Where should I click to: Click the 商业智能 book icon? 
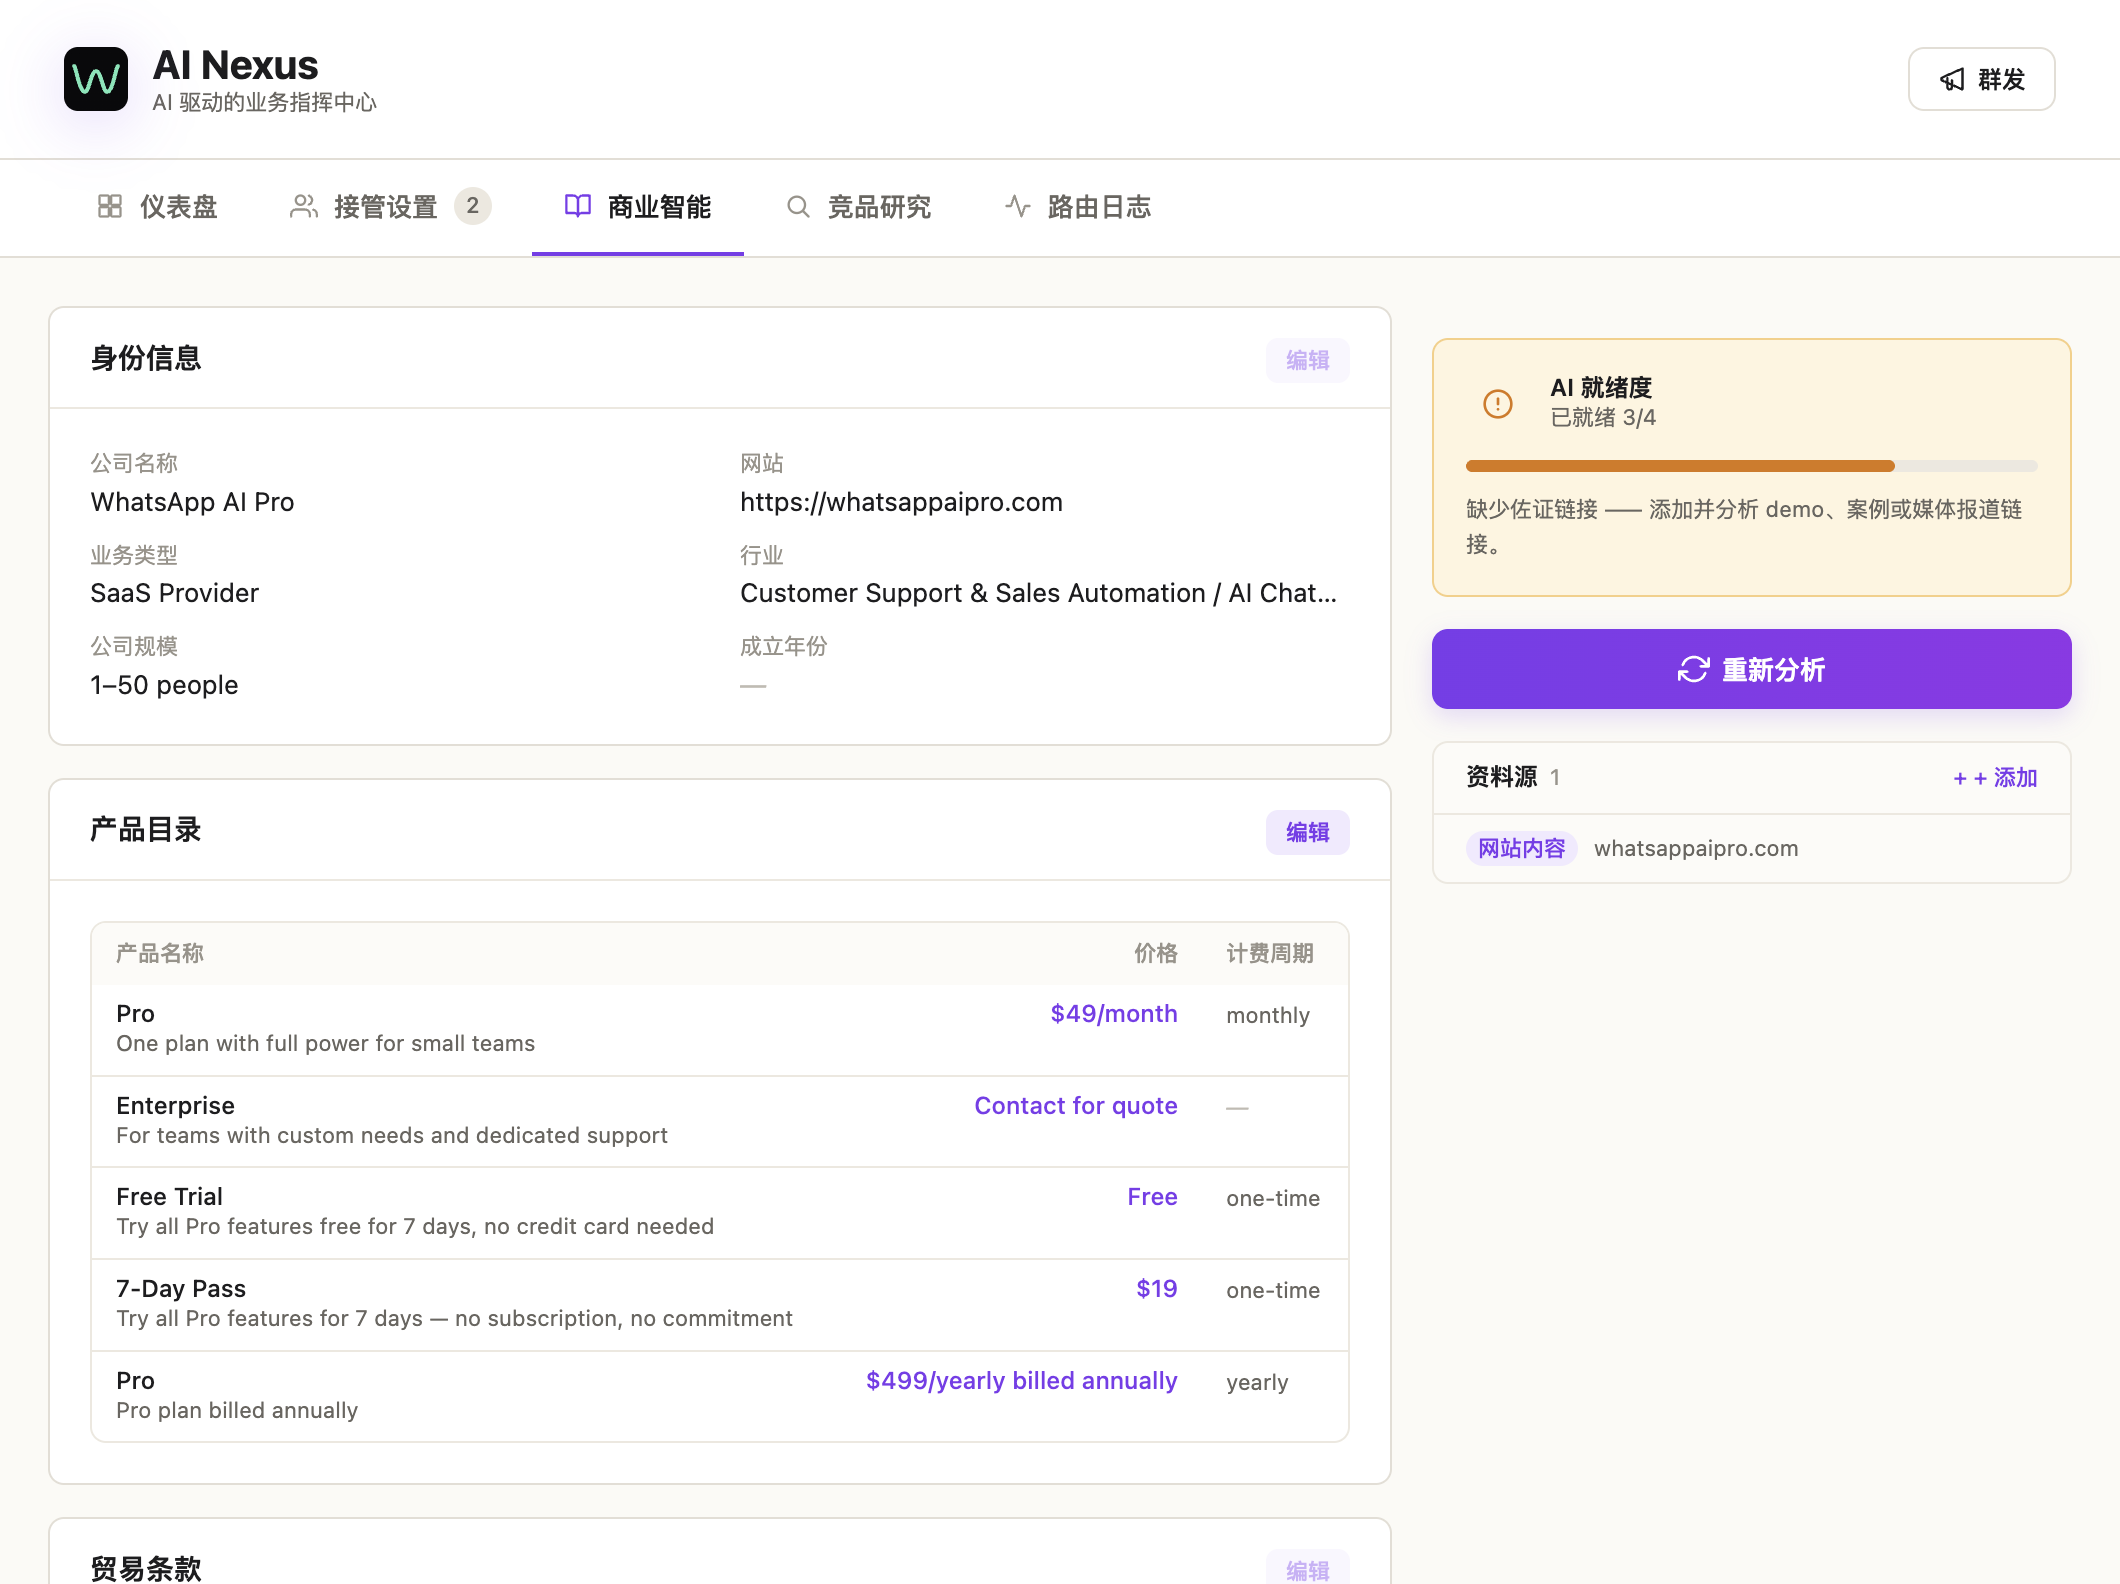[x=578, y=206]
